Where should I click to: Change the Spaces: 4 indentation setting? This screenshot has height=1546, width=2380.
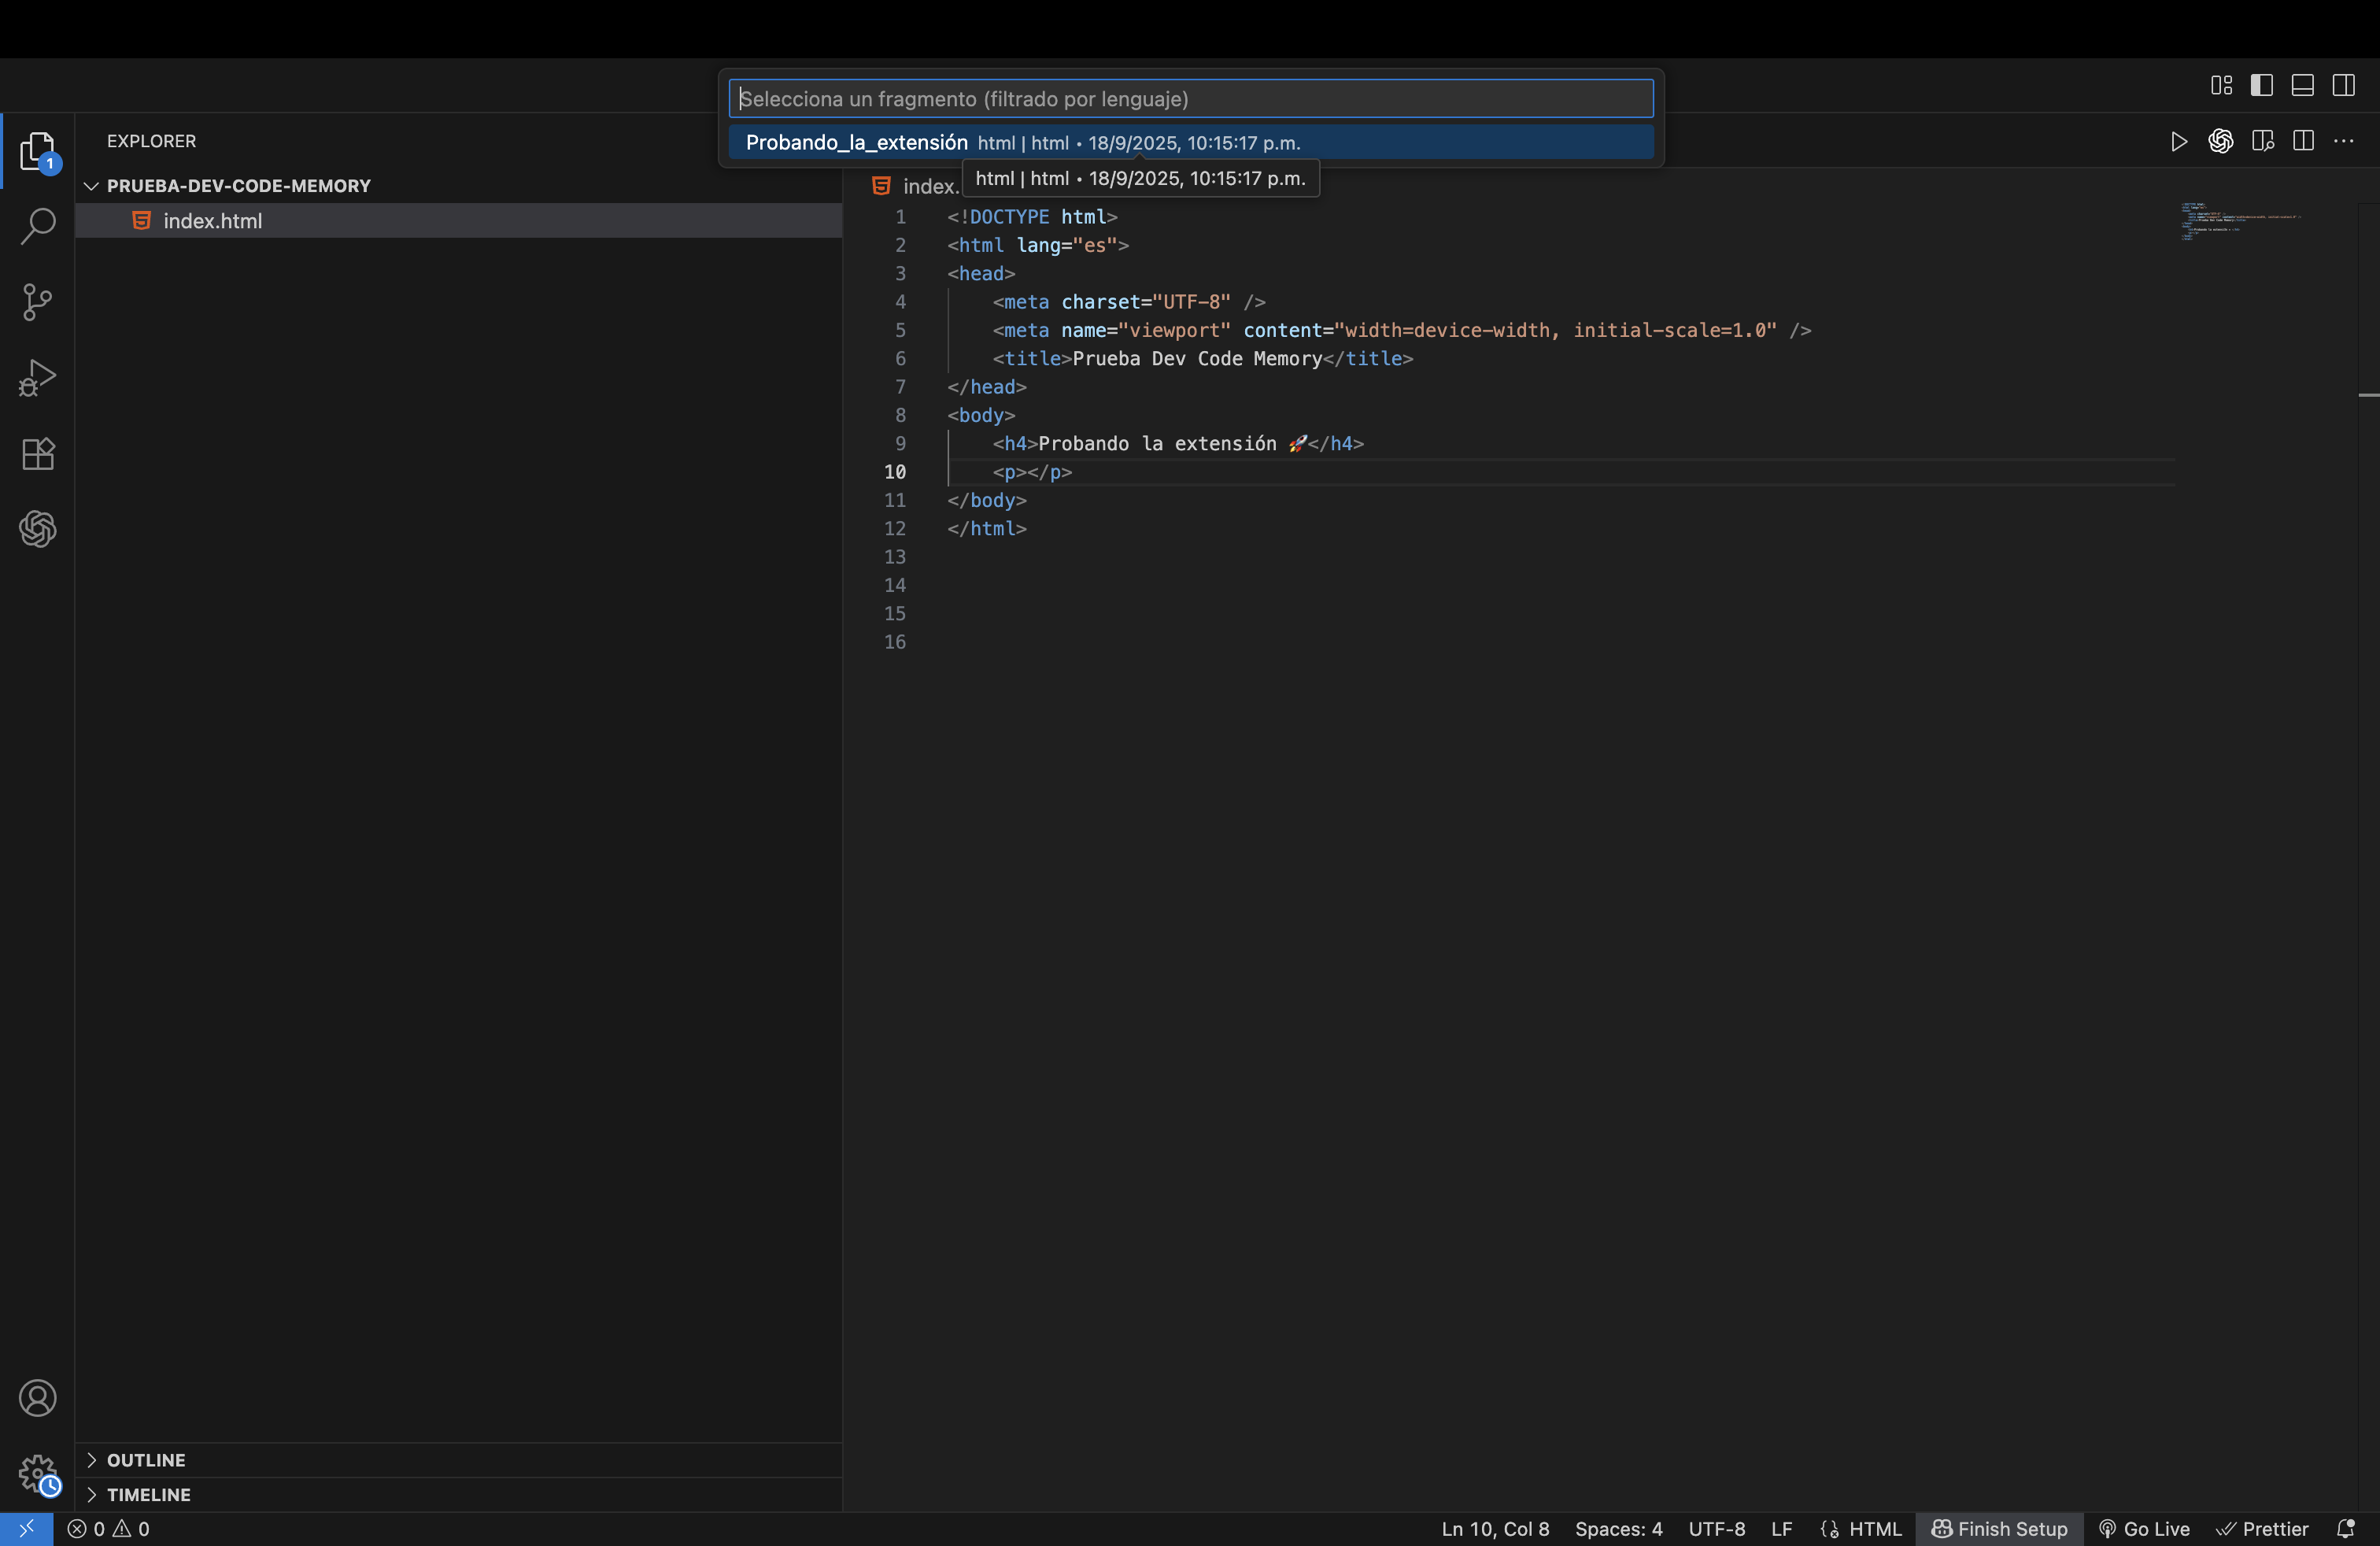pyautogui.click(x=1619, y=1529)
